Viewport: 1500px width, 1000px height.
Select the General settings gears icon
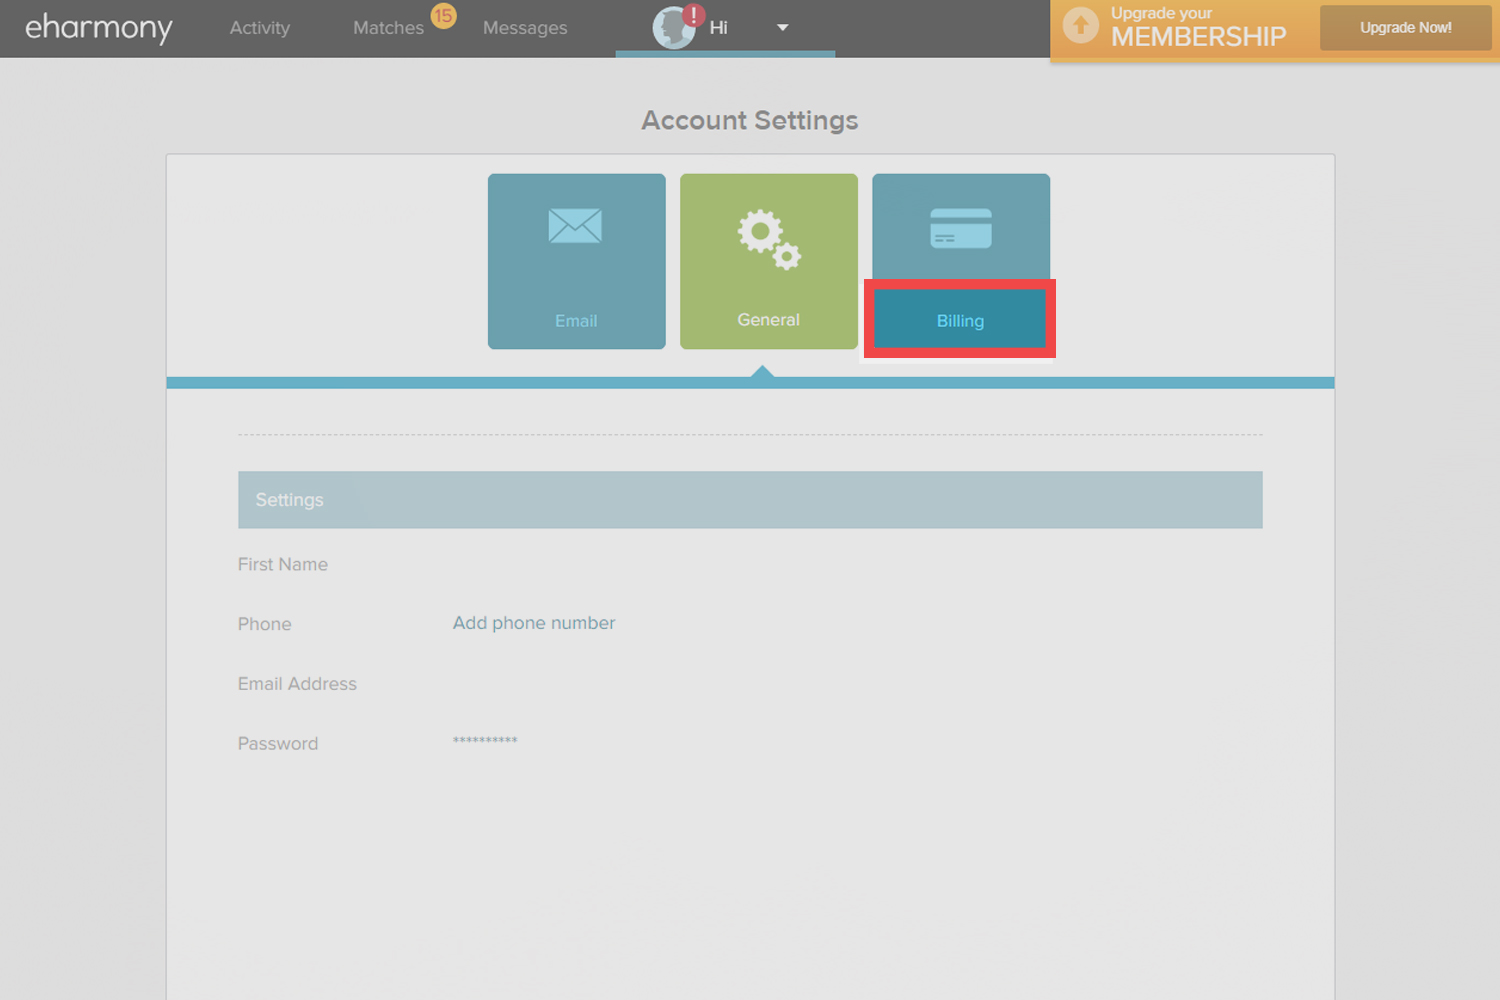767,238
